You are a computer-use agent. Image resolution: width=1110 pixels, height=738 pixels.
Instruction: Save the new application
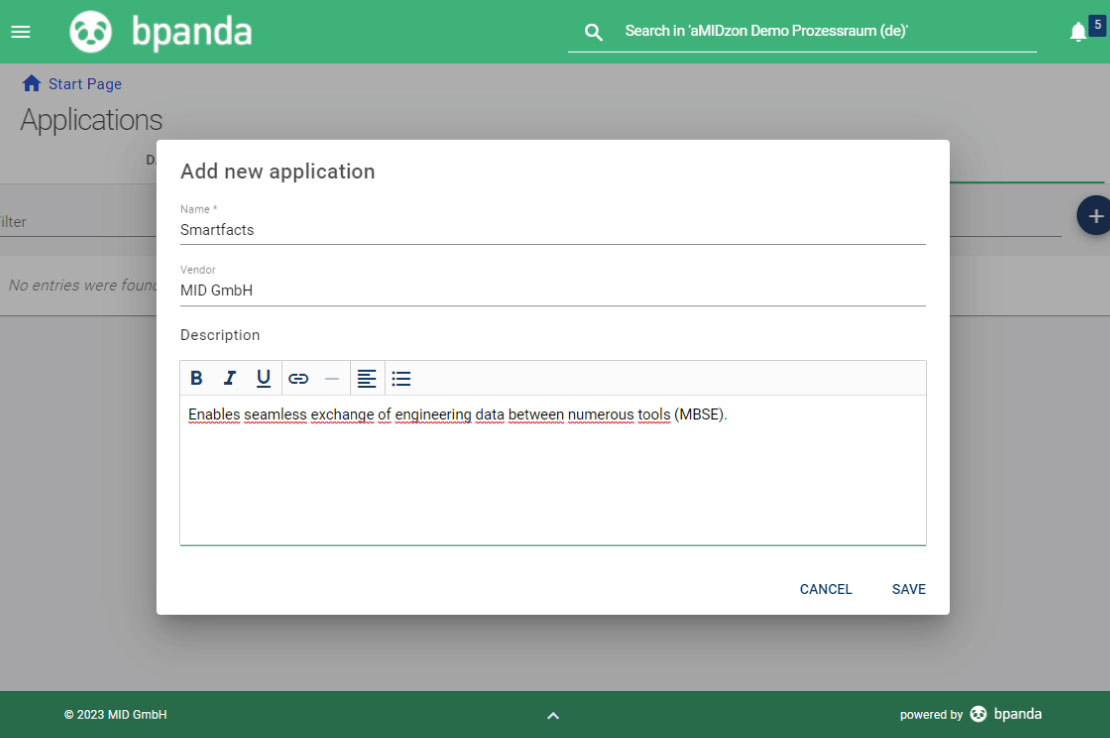908,589
